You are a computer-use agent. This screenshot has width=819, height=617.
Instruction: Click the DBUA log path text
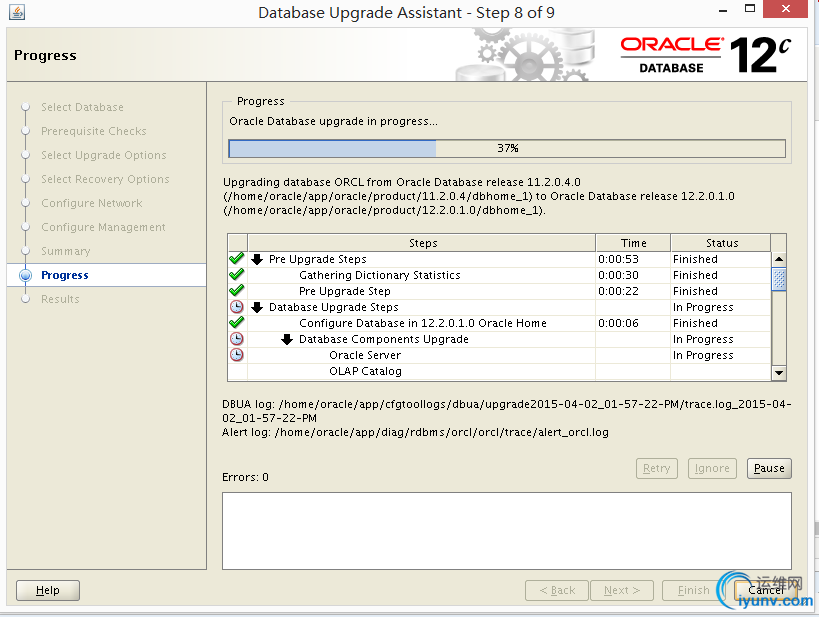click(x=507, y=411)
